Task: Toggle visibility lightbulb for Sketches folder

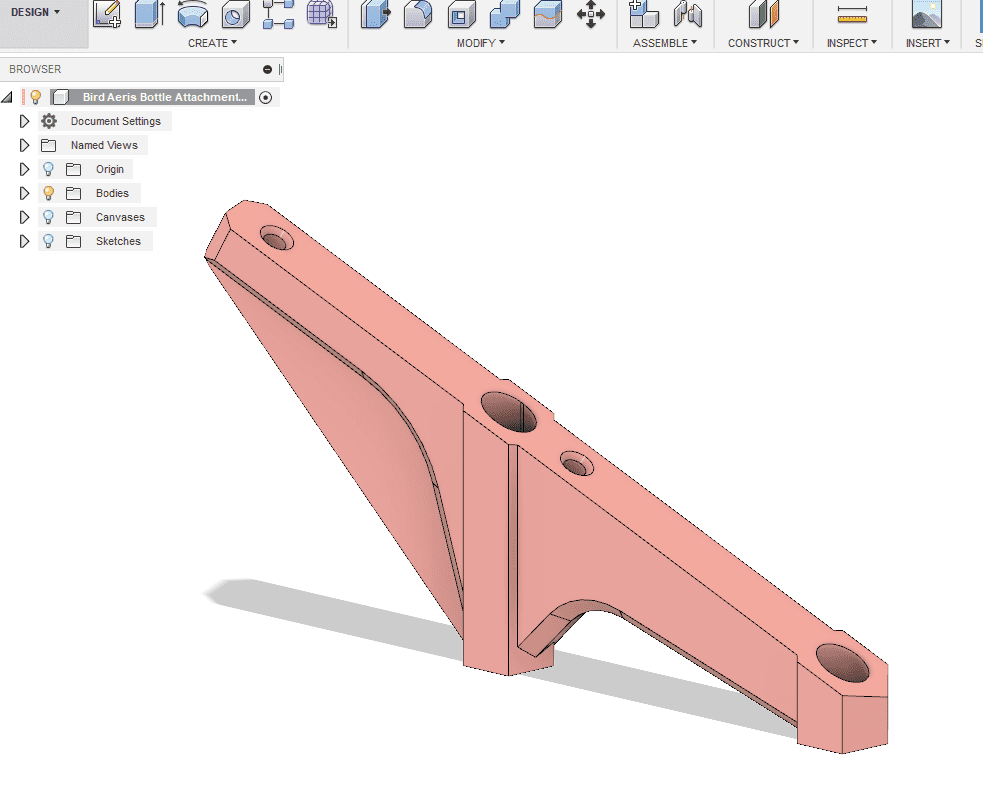Action: point(48,241)
